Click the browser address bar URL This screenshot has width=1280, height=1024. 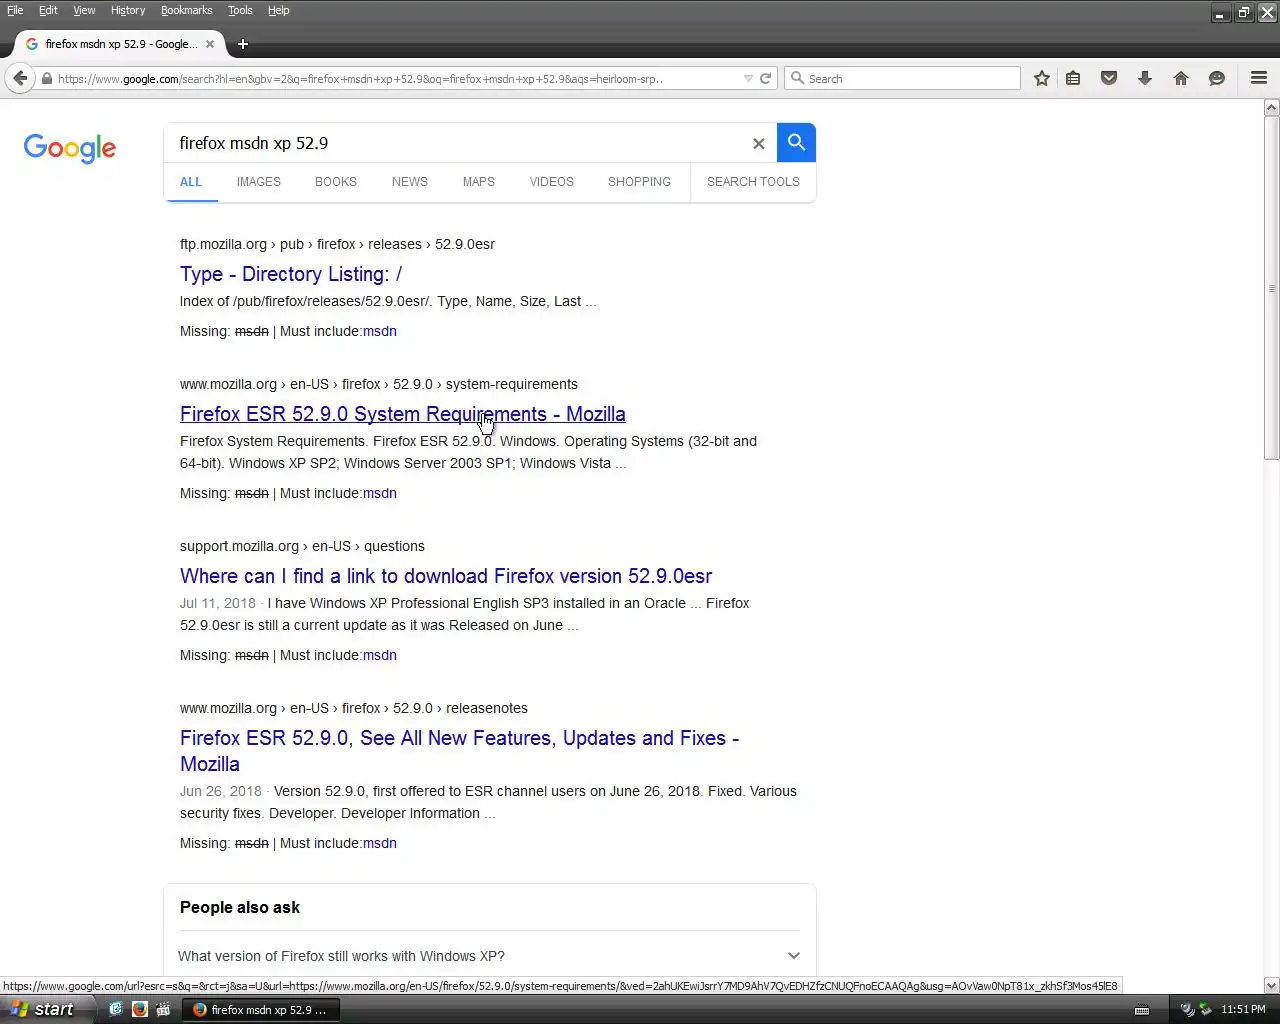pos(360,78)
